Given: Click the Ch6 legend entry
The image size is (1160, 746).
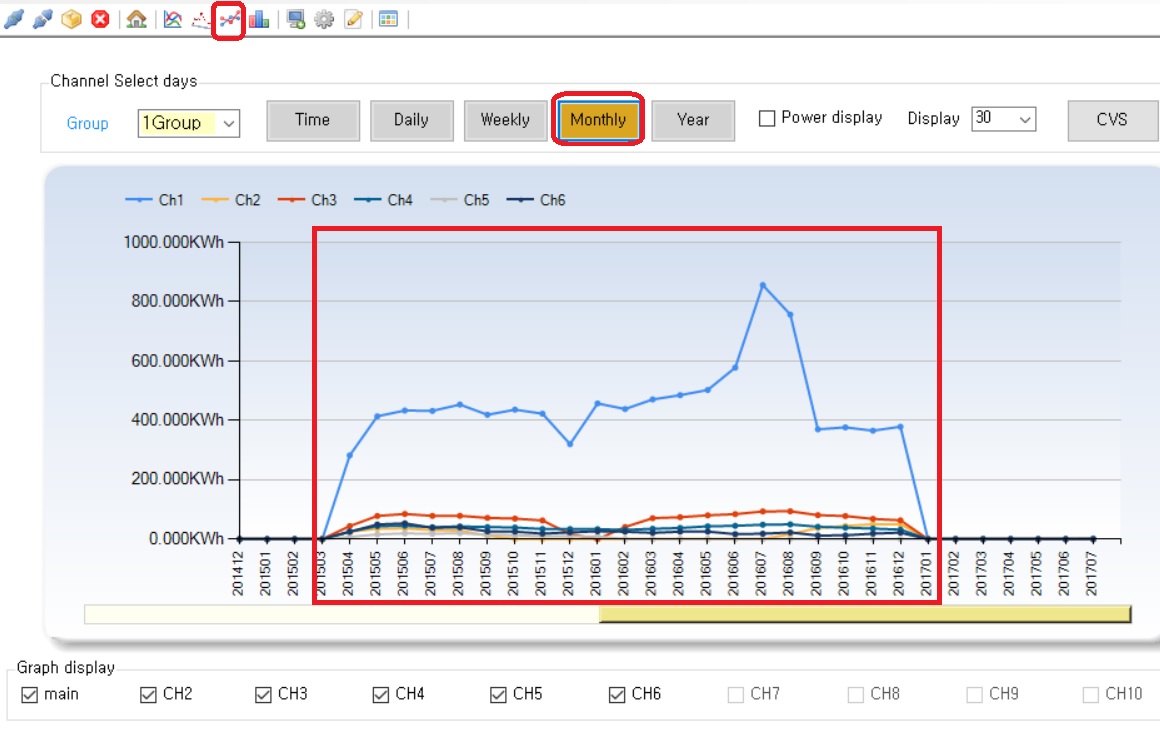Looking at the screenshot, I should 536,200.
